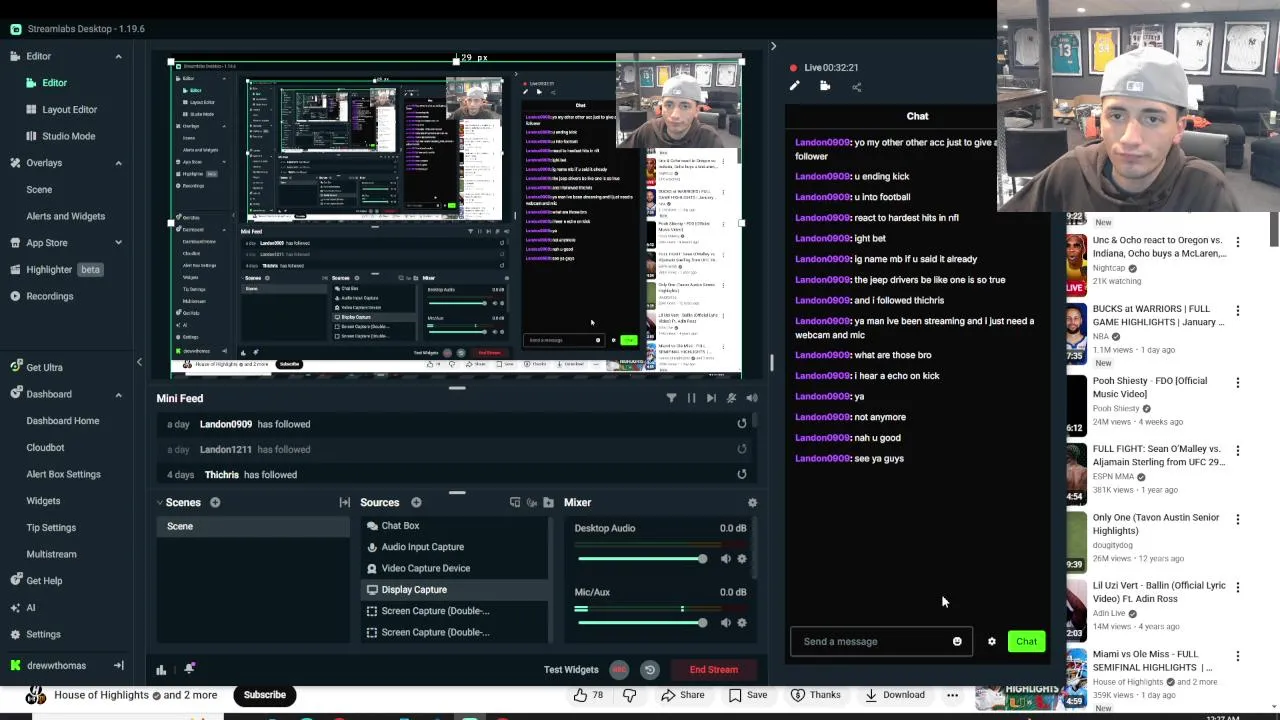This screenshot has height=720, width=1280.
Task: Add a new source with plus icon
Action: click(416, 502)
